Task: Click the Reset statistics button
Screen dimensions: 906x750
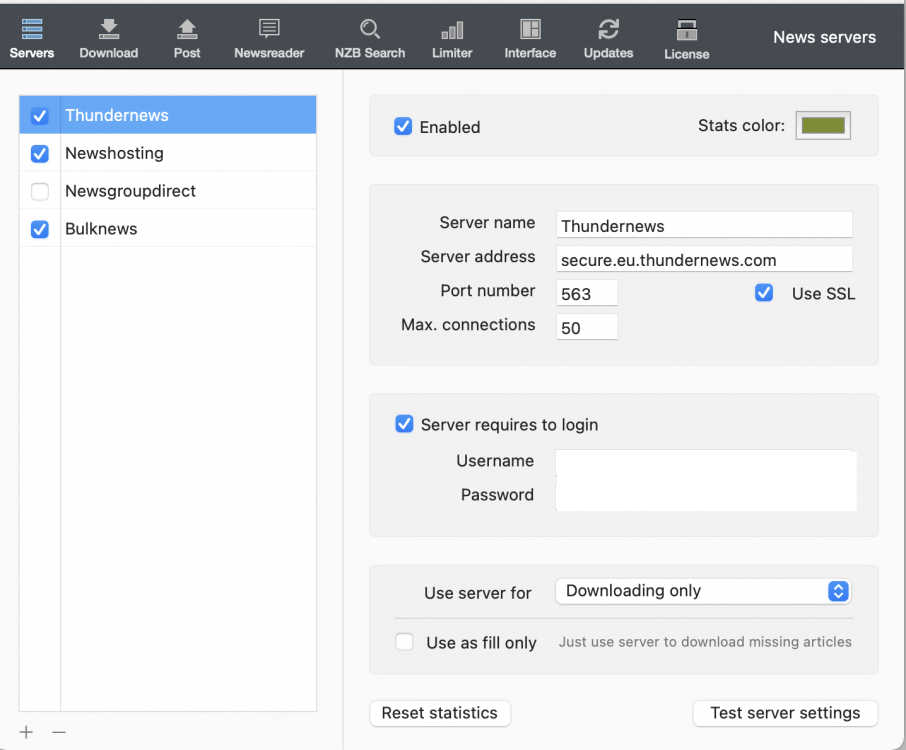Action: [440, 713]
